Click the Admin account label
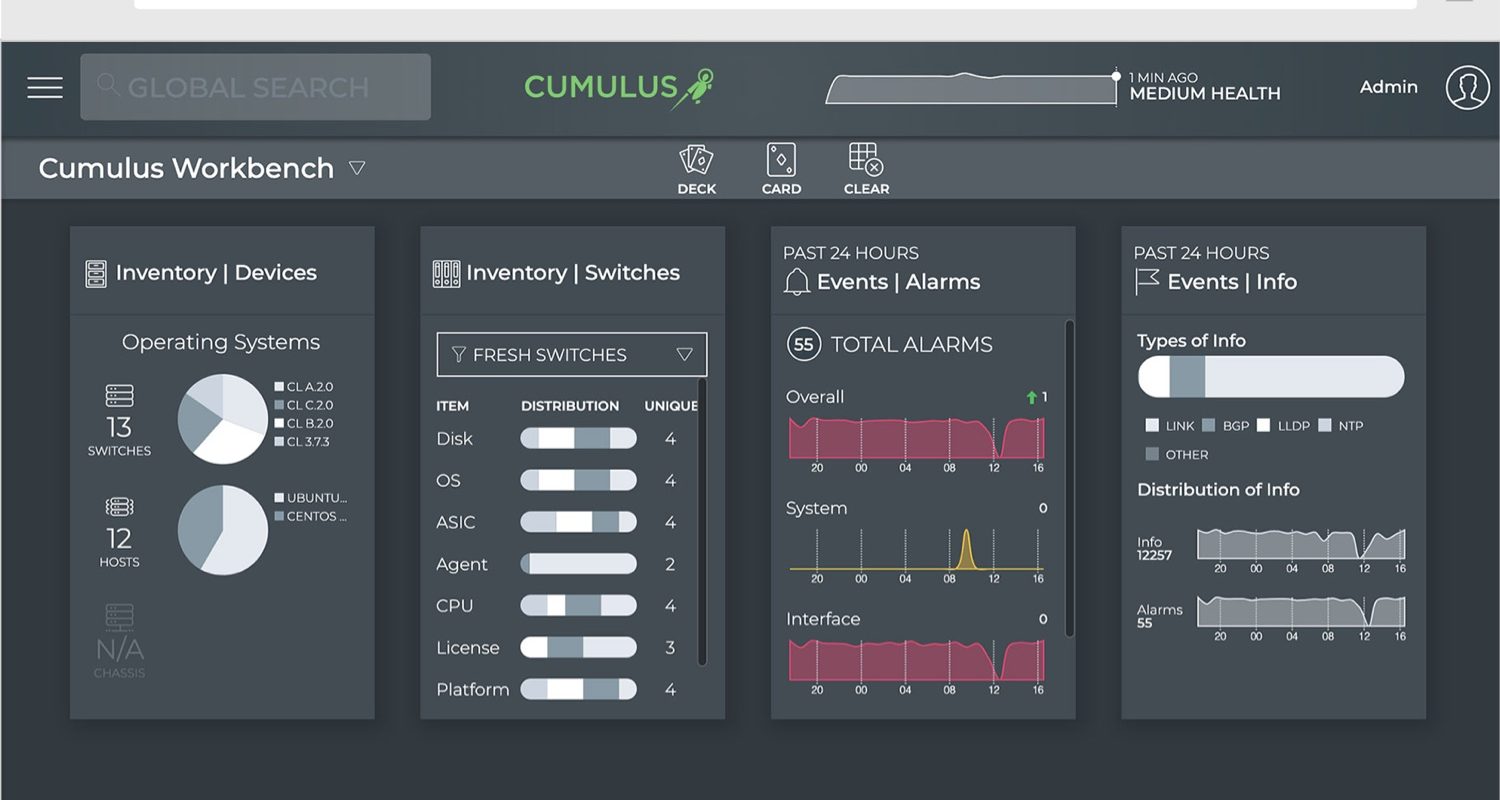The width and height of the screenshot is (1500, 800). pyautogui.click(x=1389, y=87)
